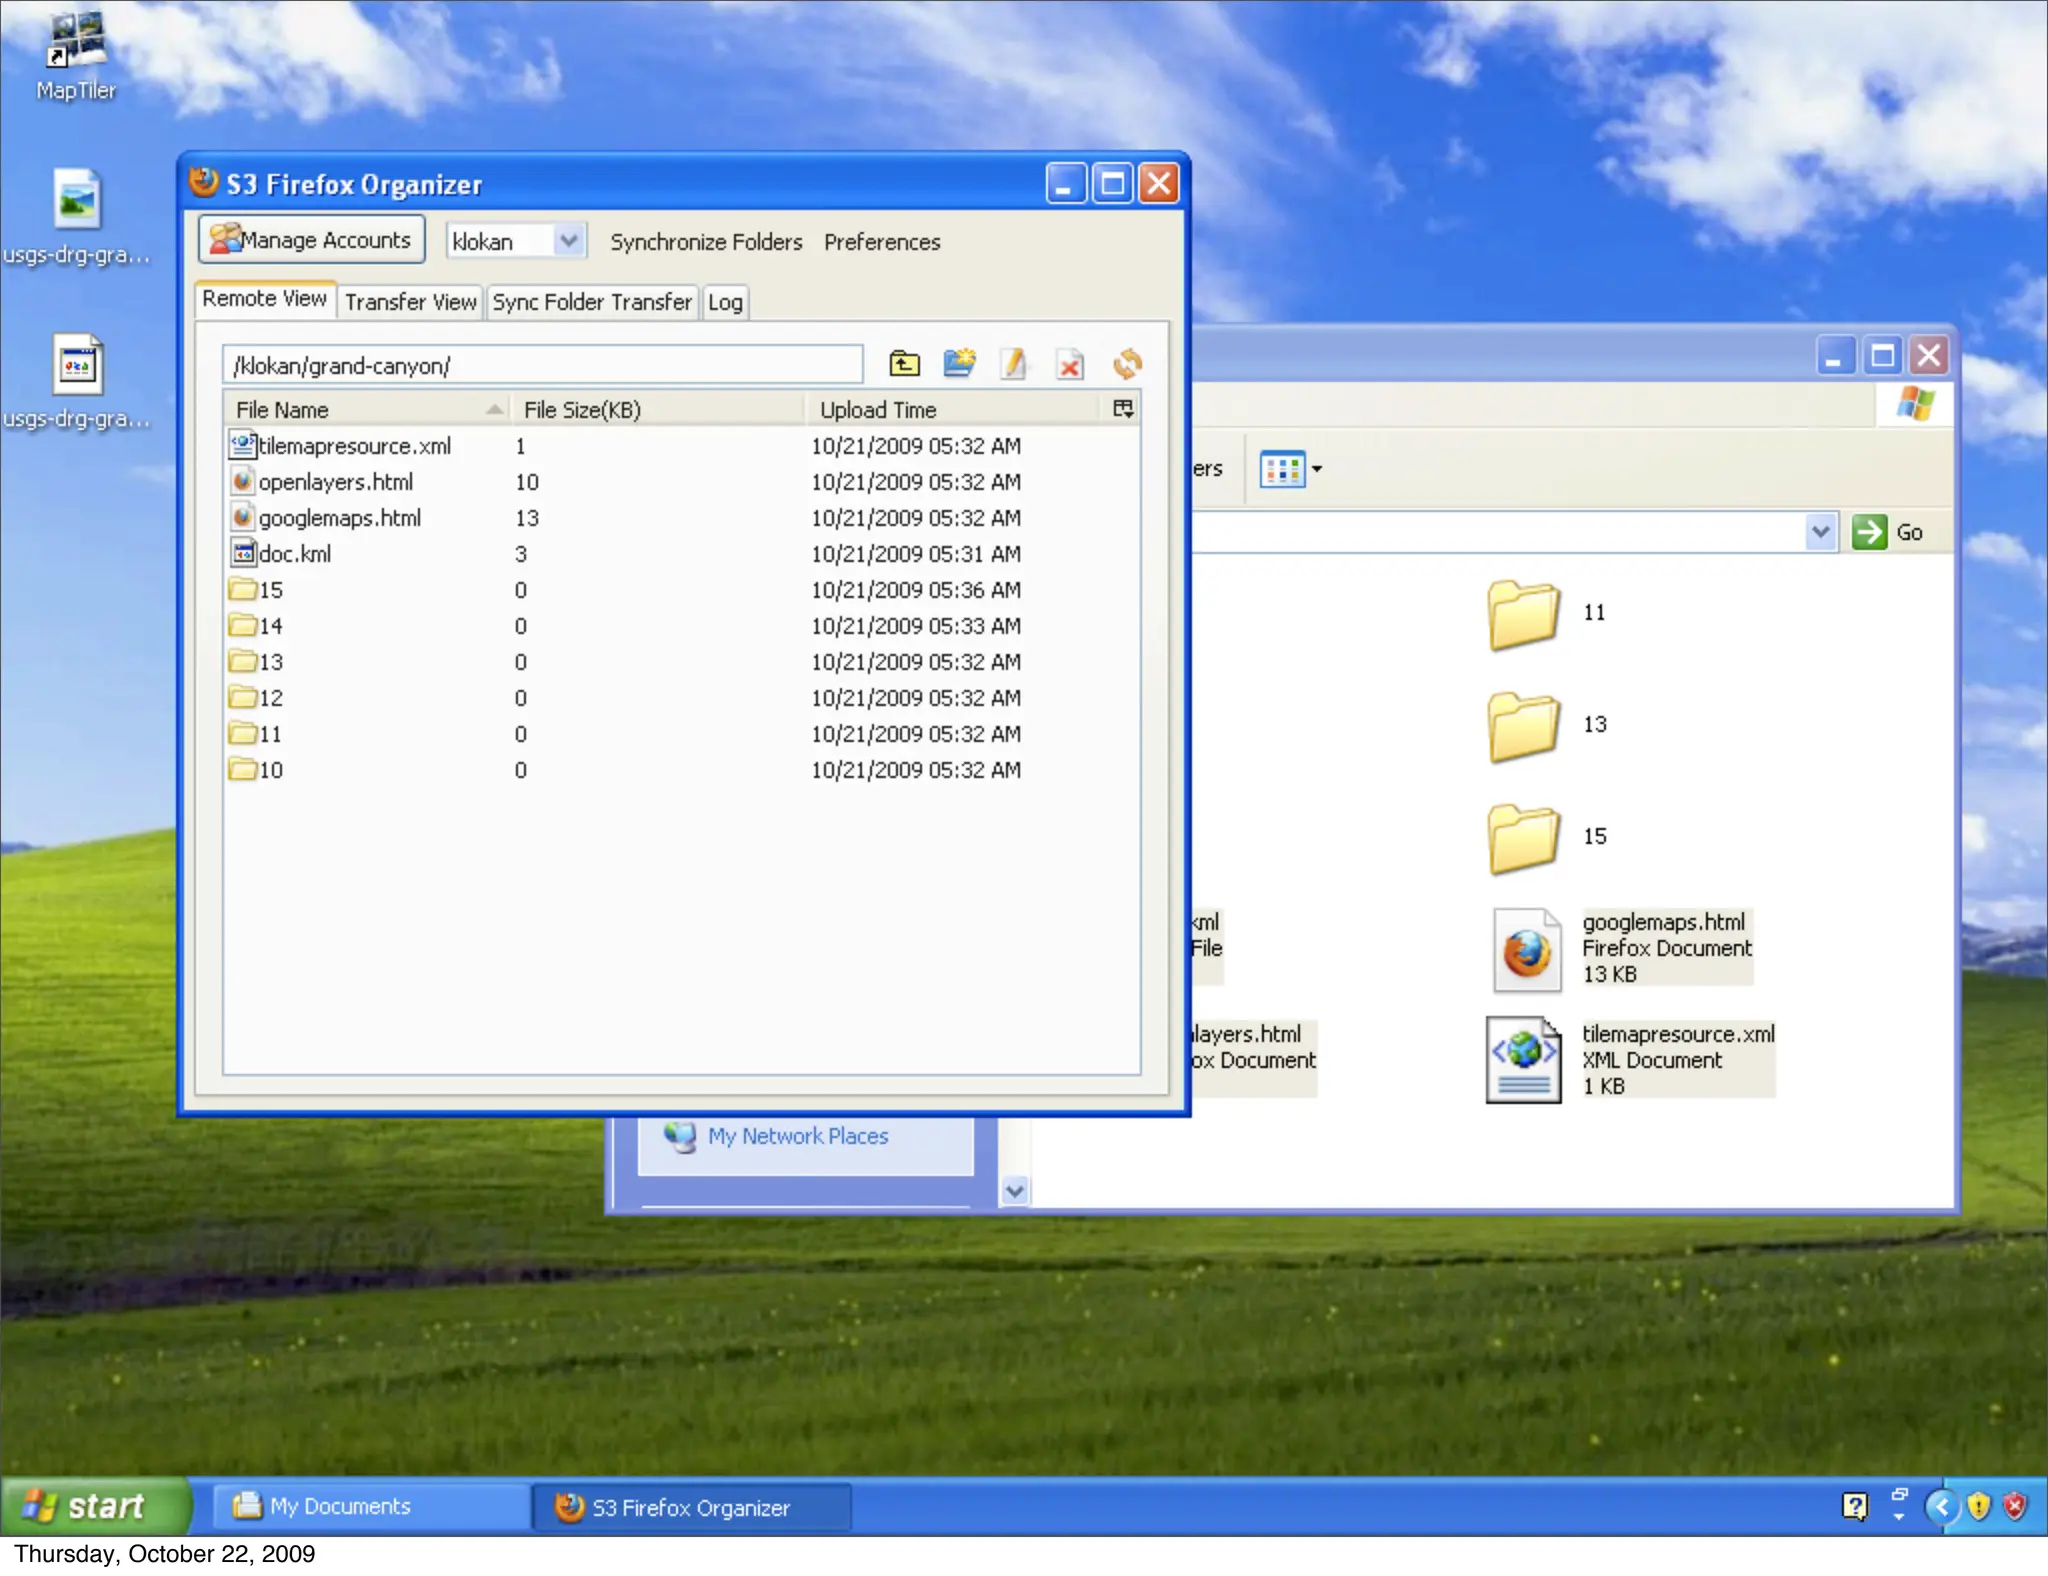Click the Manage Accounts button
Viewport: 2048px width, 1576px height.
click(311, 240)
